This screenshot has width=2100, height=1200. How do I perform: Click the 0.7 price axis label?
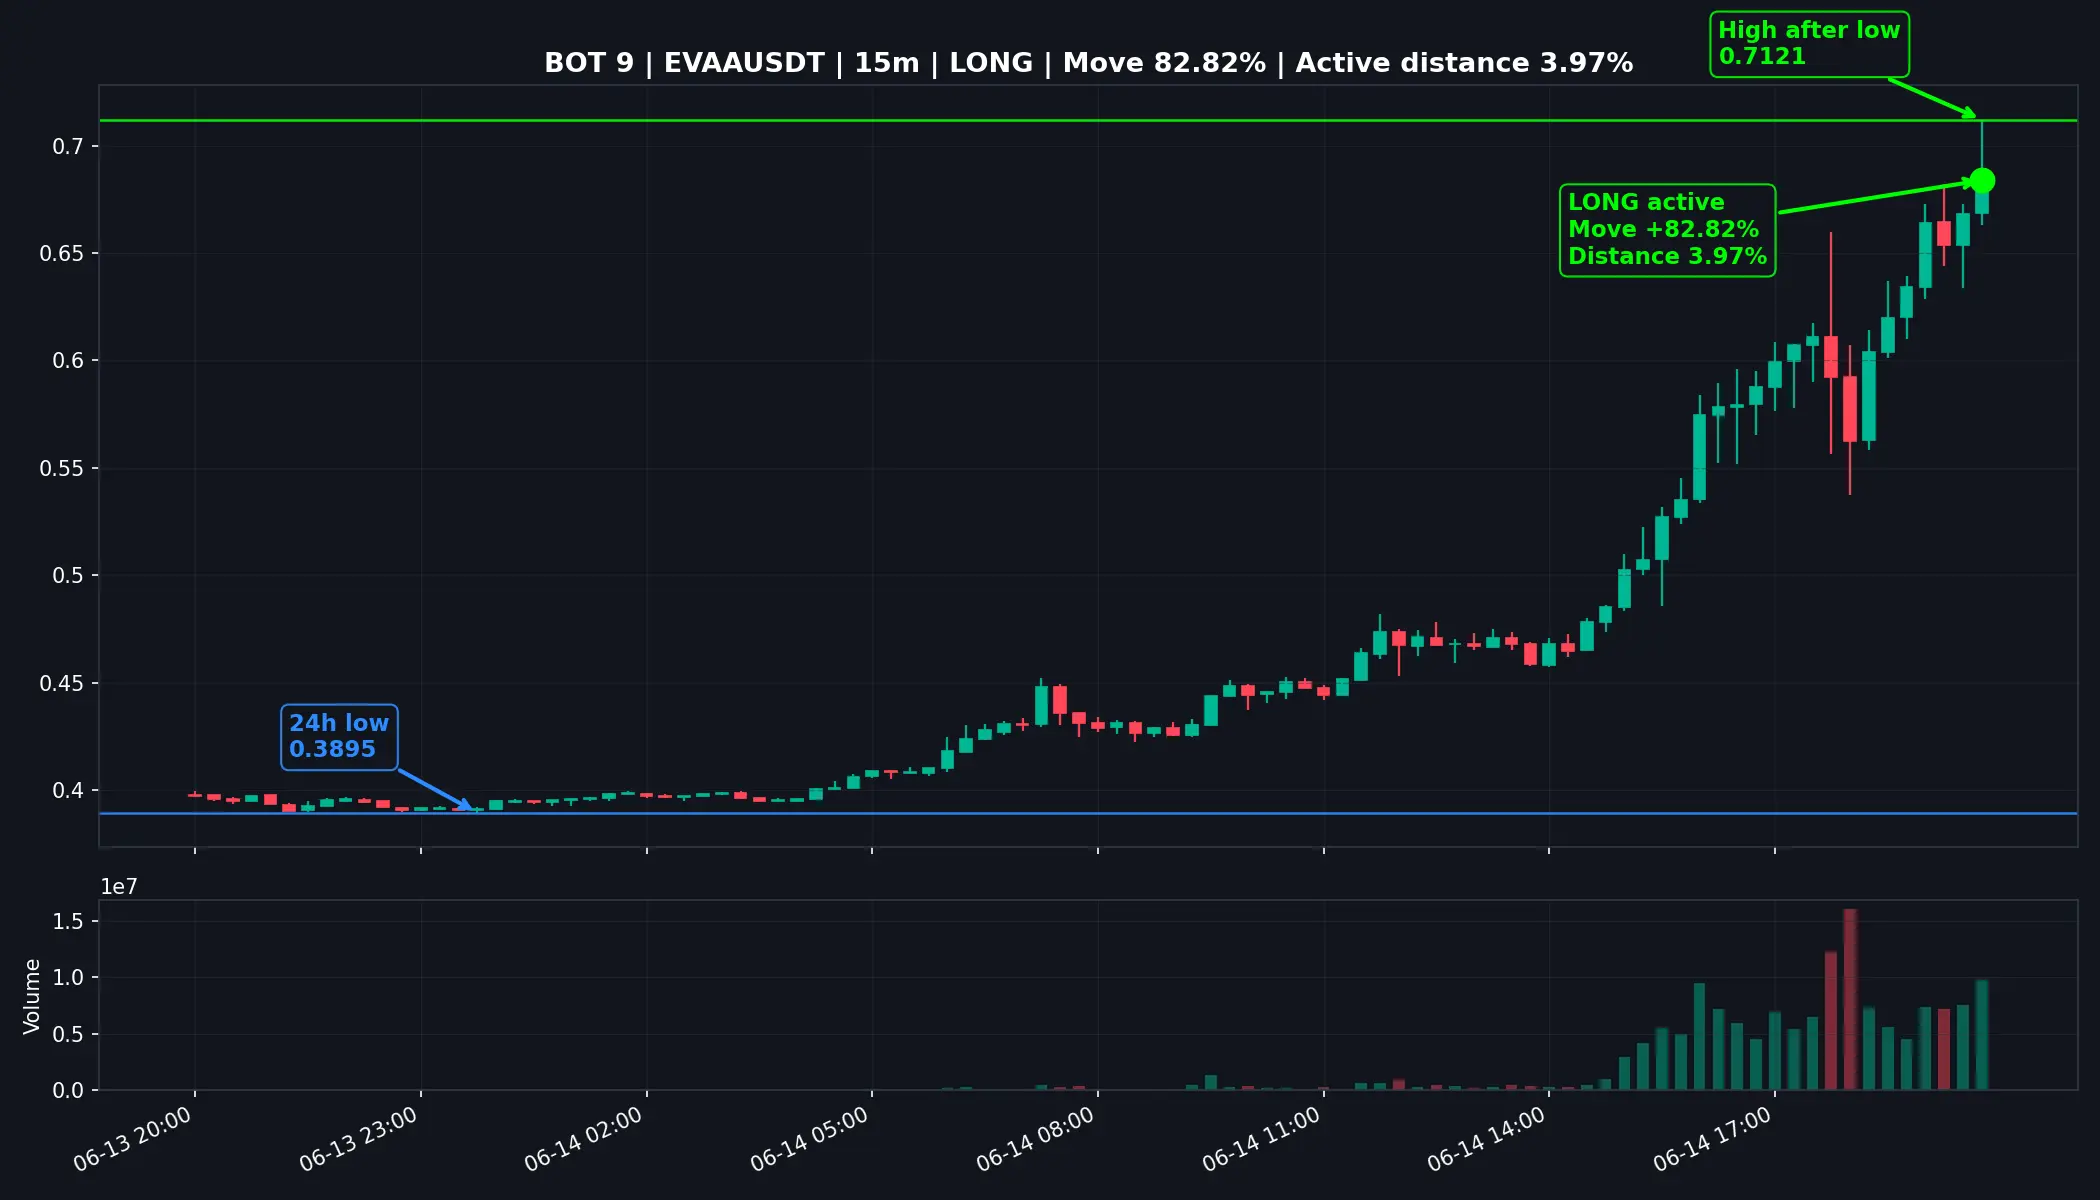pyautogui.click(x=68, y=147)
